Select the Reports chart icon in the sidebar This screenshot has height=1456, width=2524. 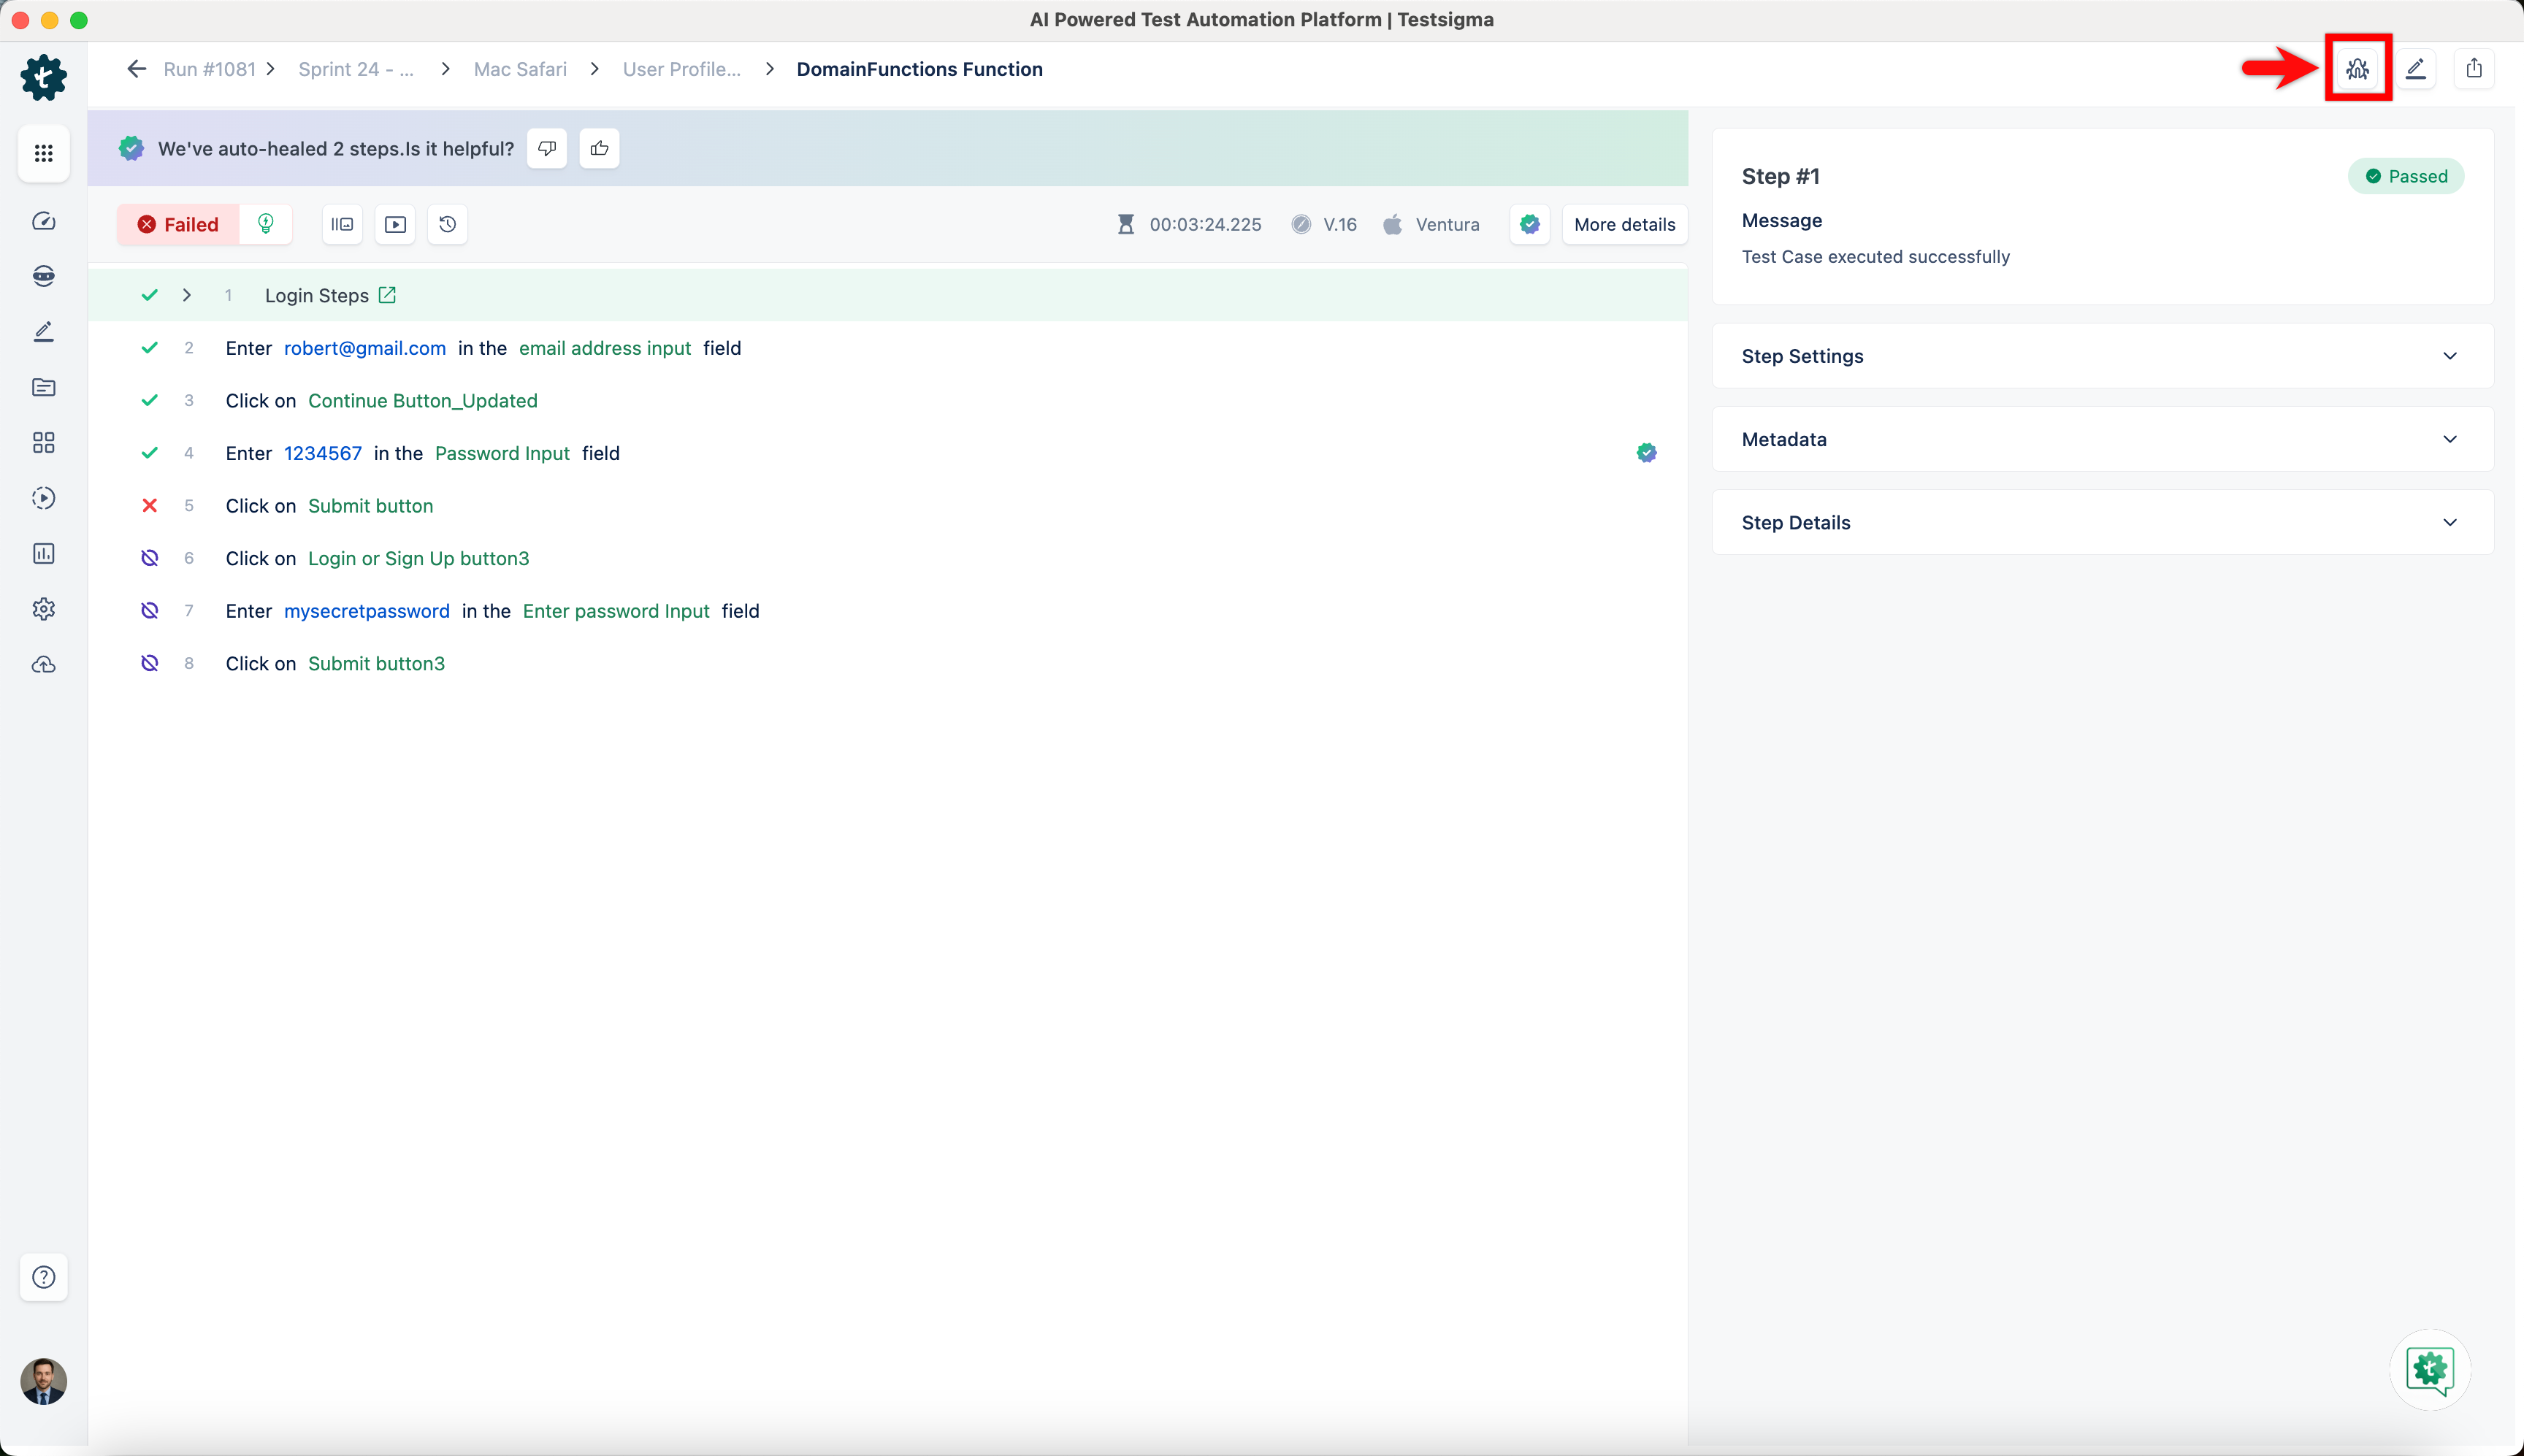(43, 553)
